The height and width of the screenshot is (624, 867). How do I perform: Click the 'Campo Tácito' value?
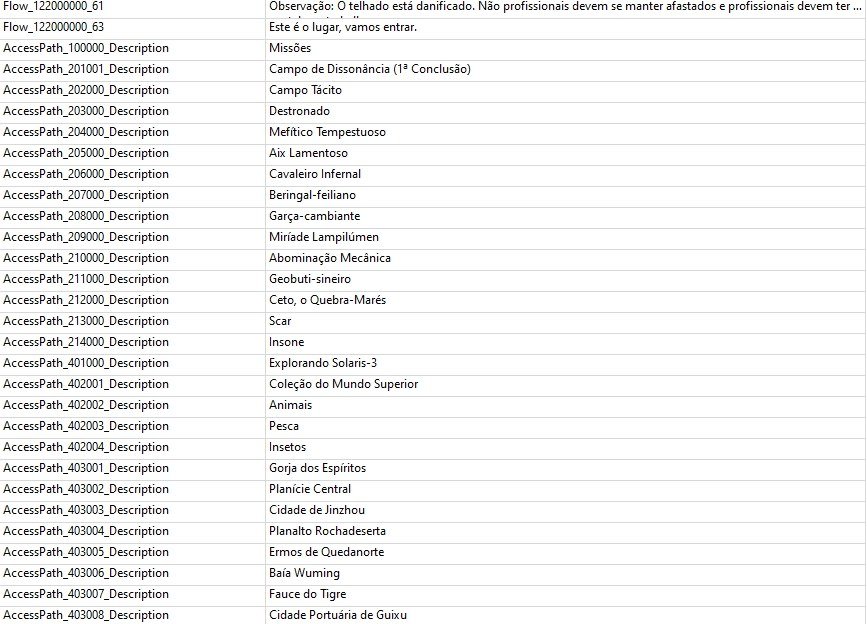pos(565,91)
